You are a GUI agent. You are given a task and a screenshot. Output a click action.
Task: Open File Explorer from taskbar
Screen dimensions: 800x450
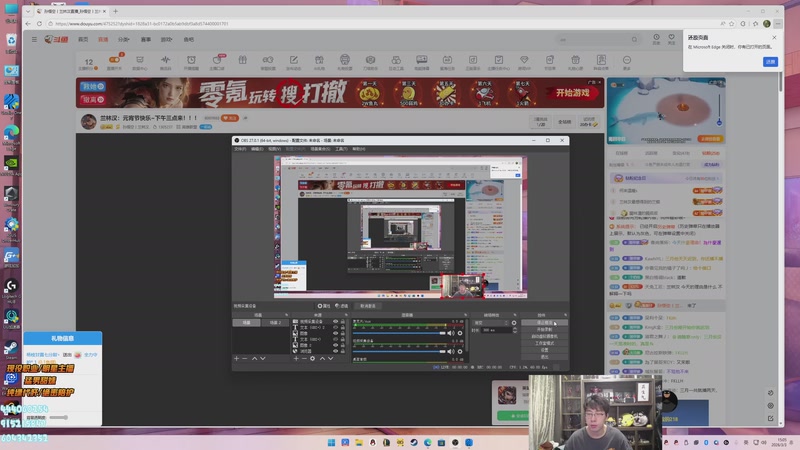[359, 442]
